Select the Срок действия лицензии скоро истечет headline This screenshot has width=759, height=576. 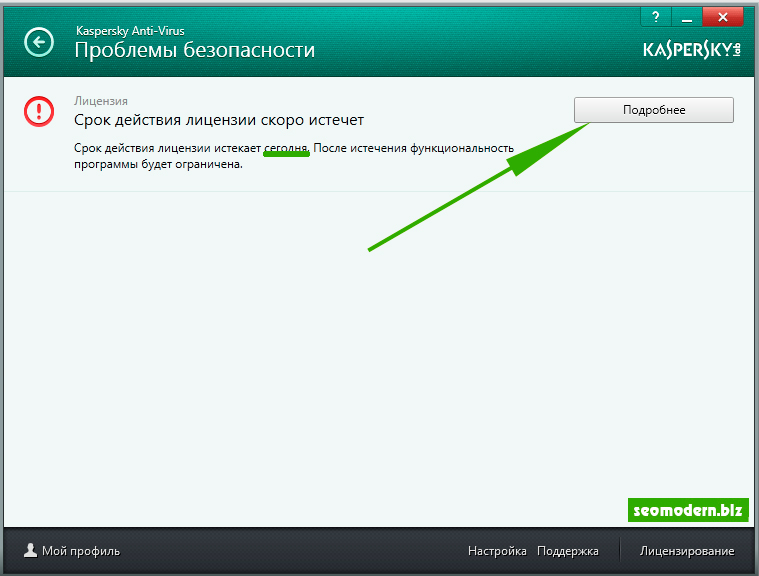point(219,120)
